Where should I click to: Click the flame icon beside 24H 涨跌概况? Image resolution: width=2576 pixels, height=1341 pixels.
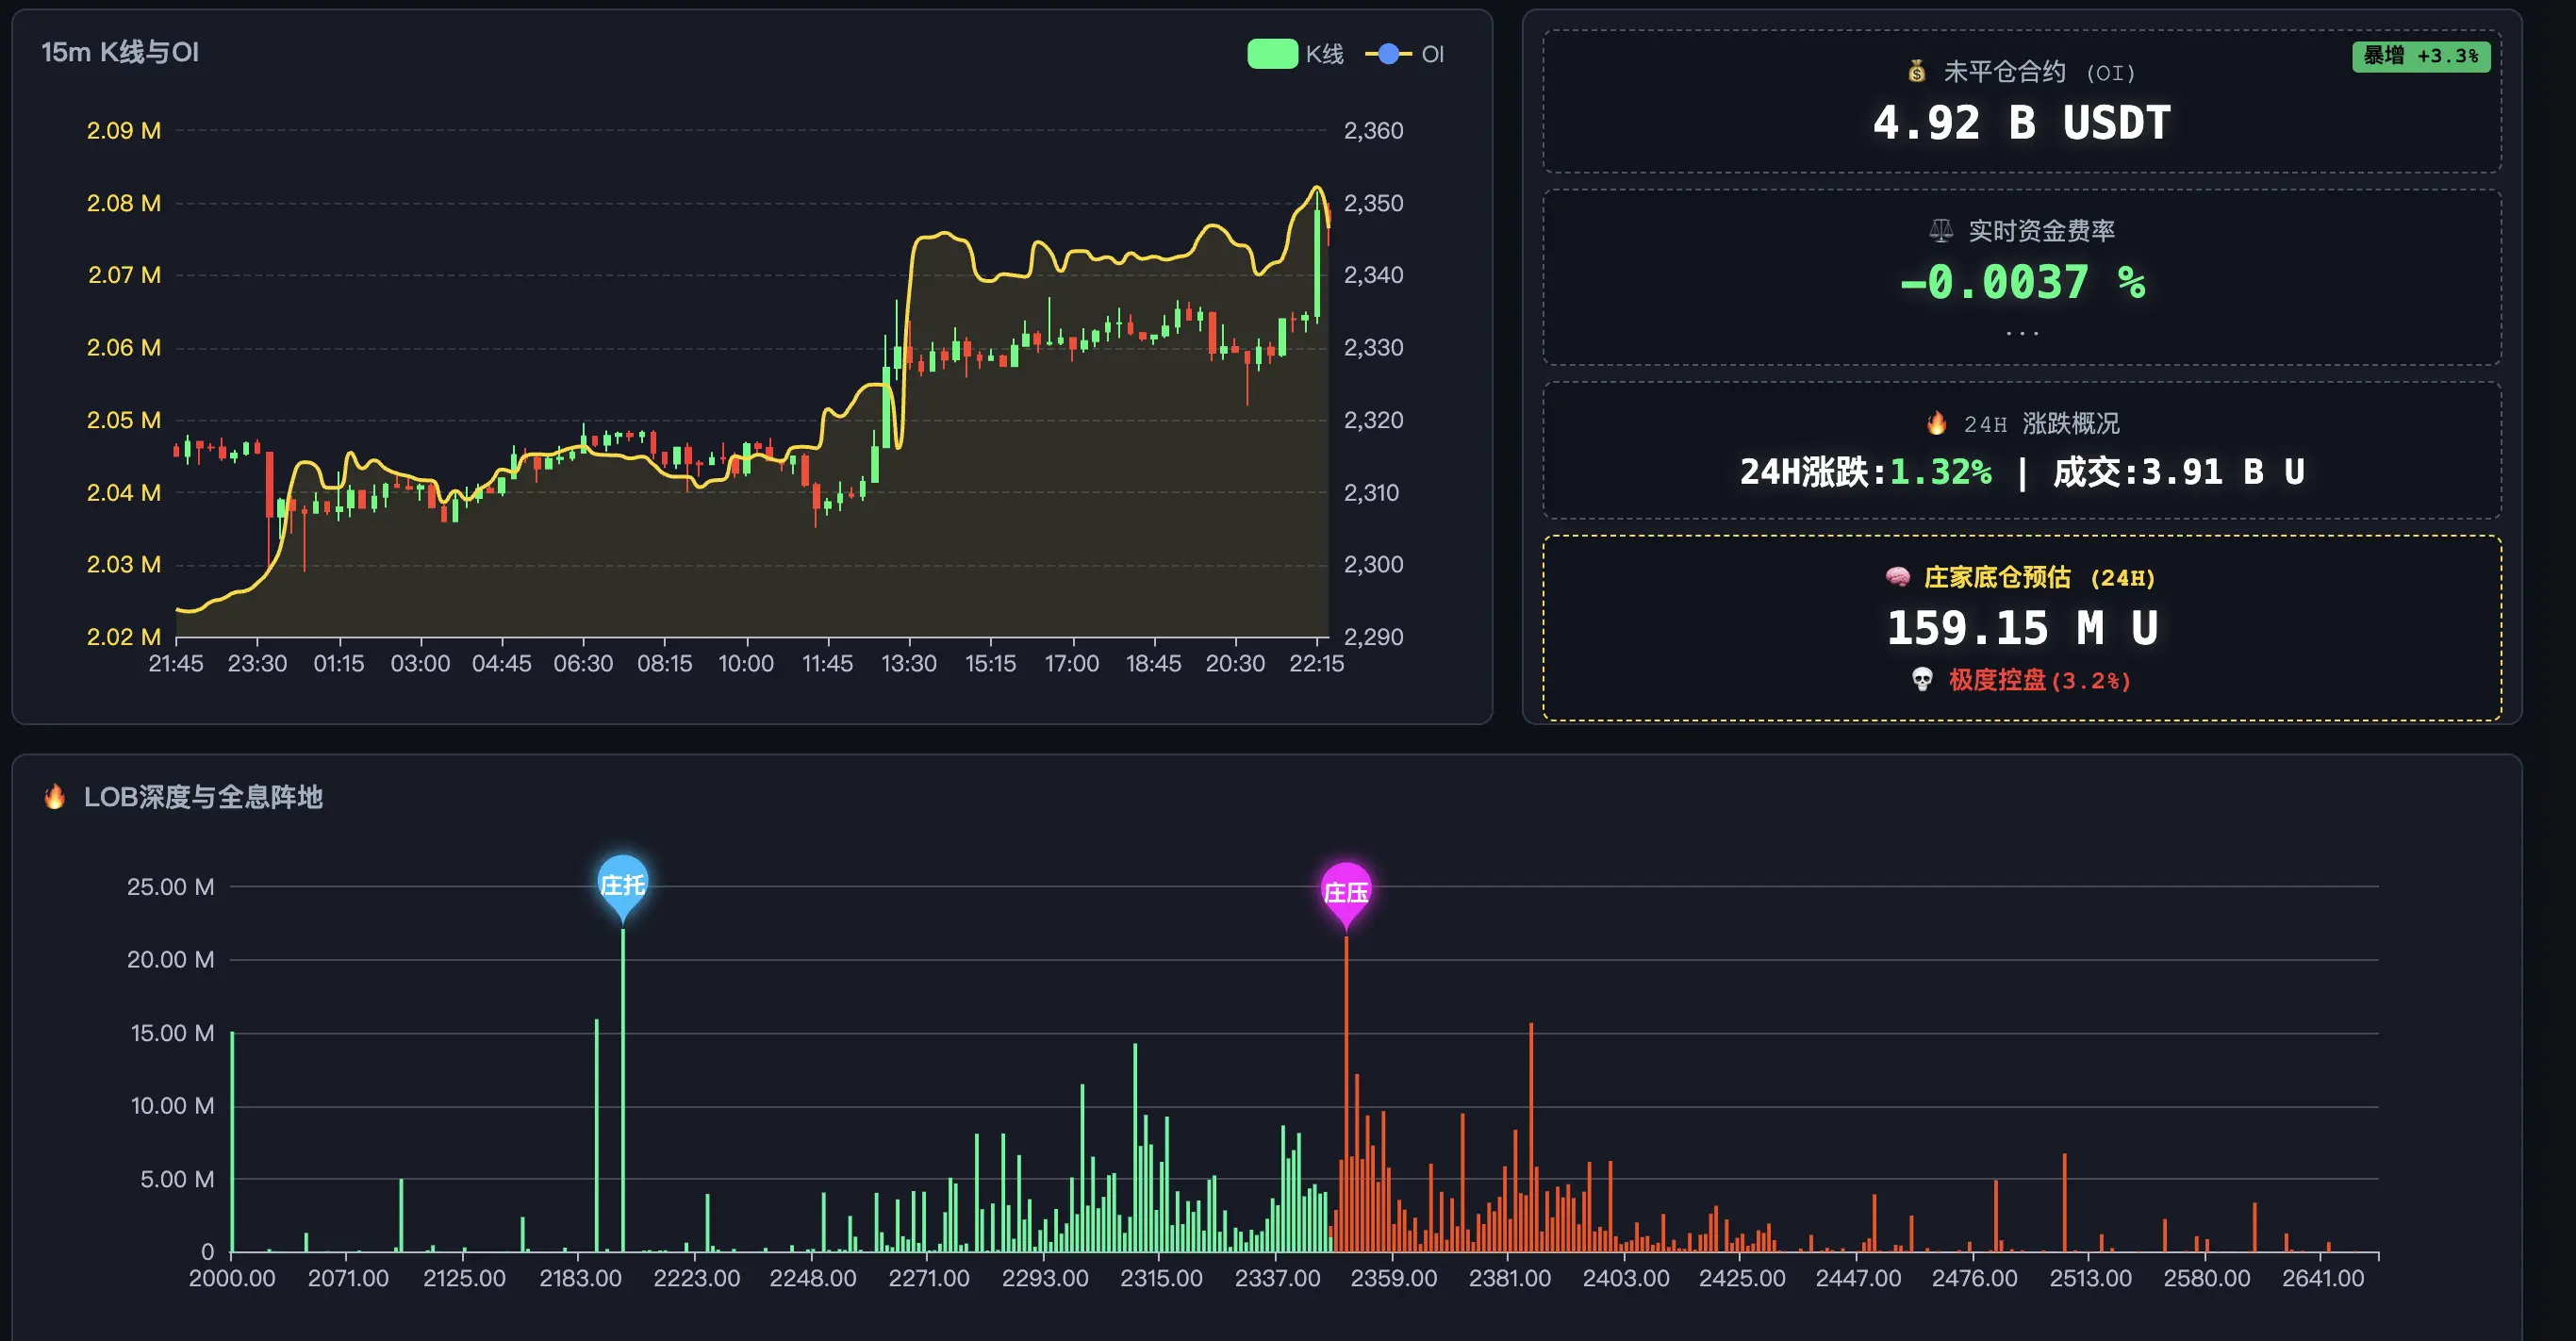(x=1936, y=423)
